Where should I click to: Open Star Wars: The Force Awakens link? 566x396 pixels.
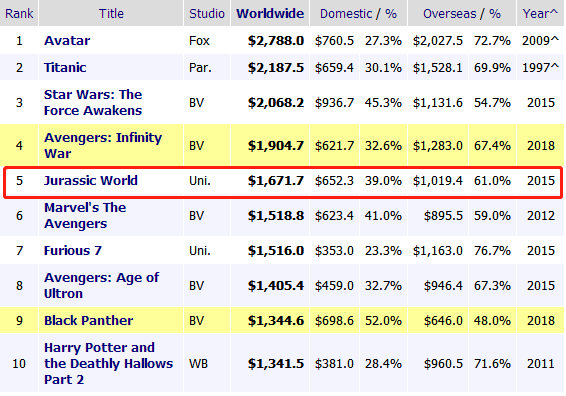(x=93, y=103)
